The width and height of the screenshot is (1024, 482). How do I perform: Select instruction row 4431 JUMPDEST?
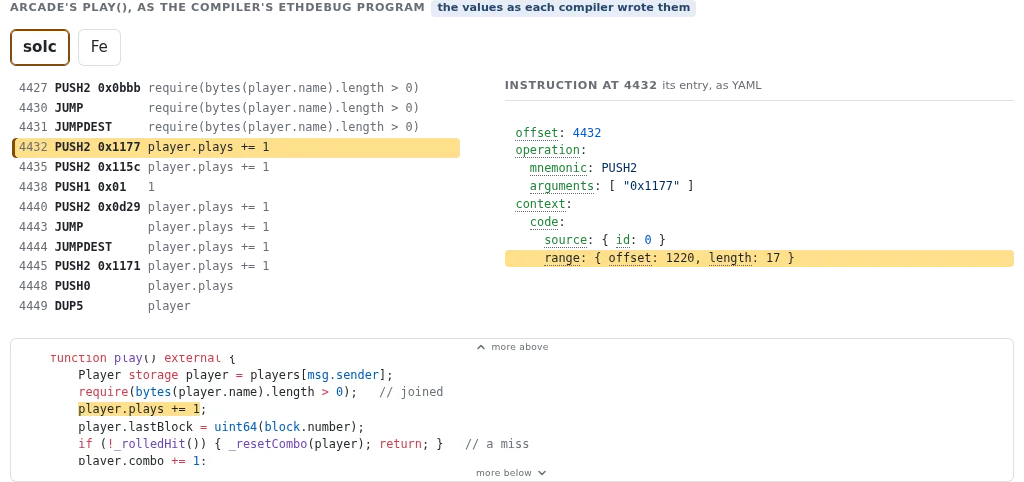pos(236,127)
